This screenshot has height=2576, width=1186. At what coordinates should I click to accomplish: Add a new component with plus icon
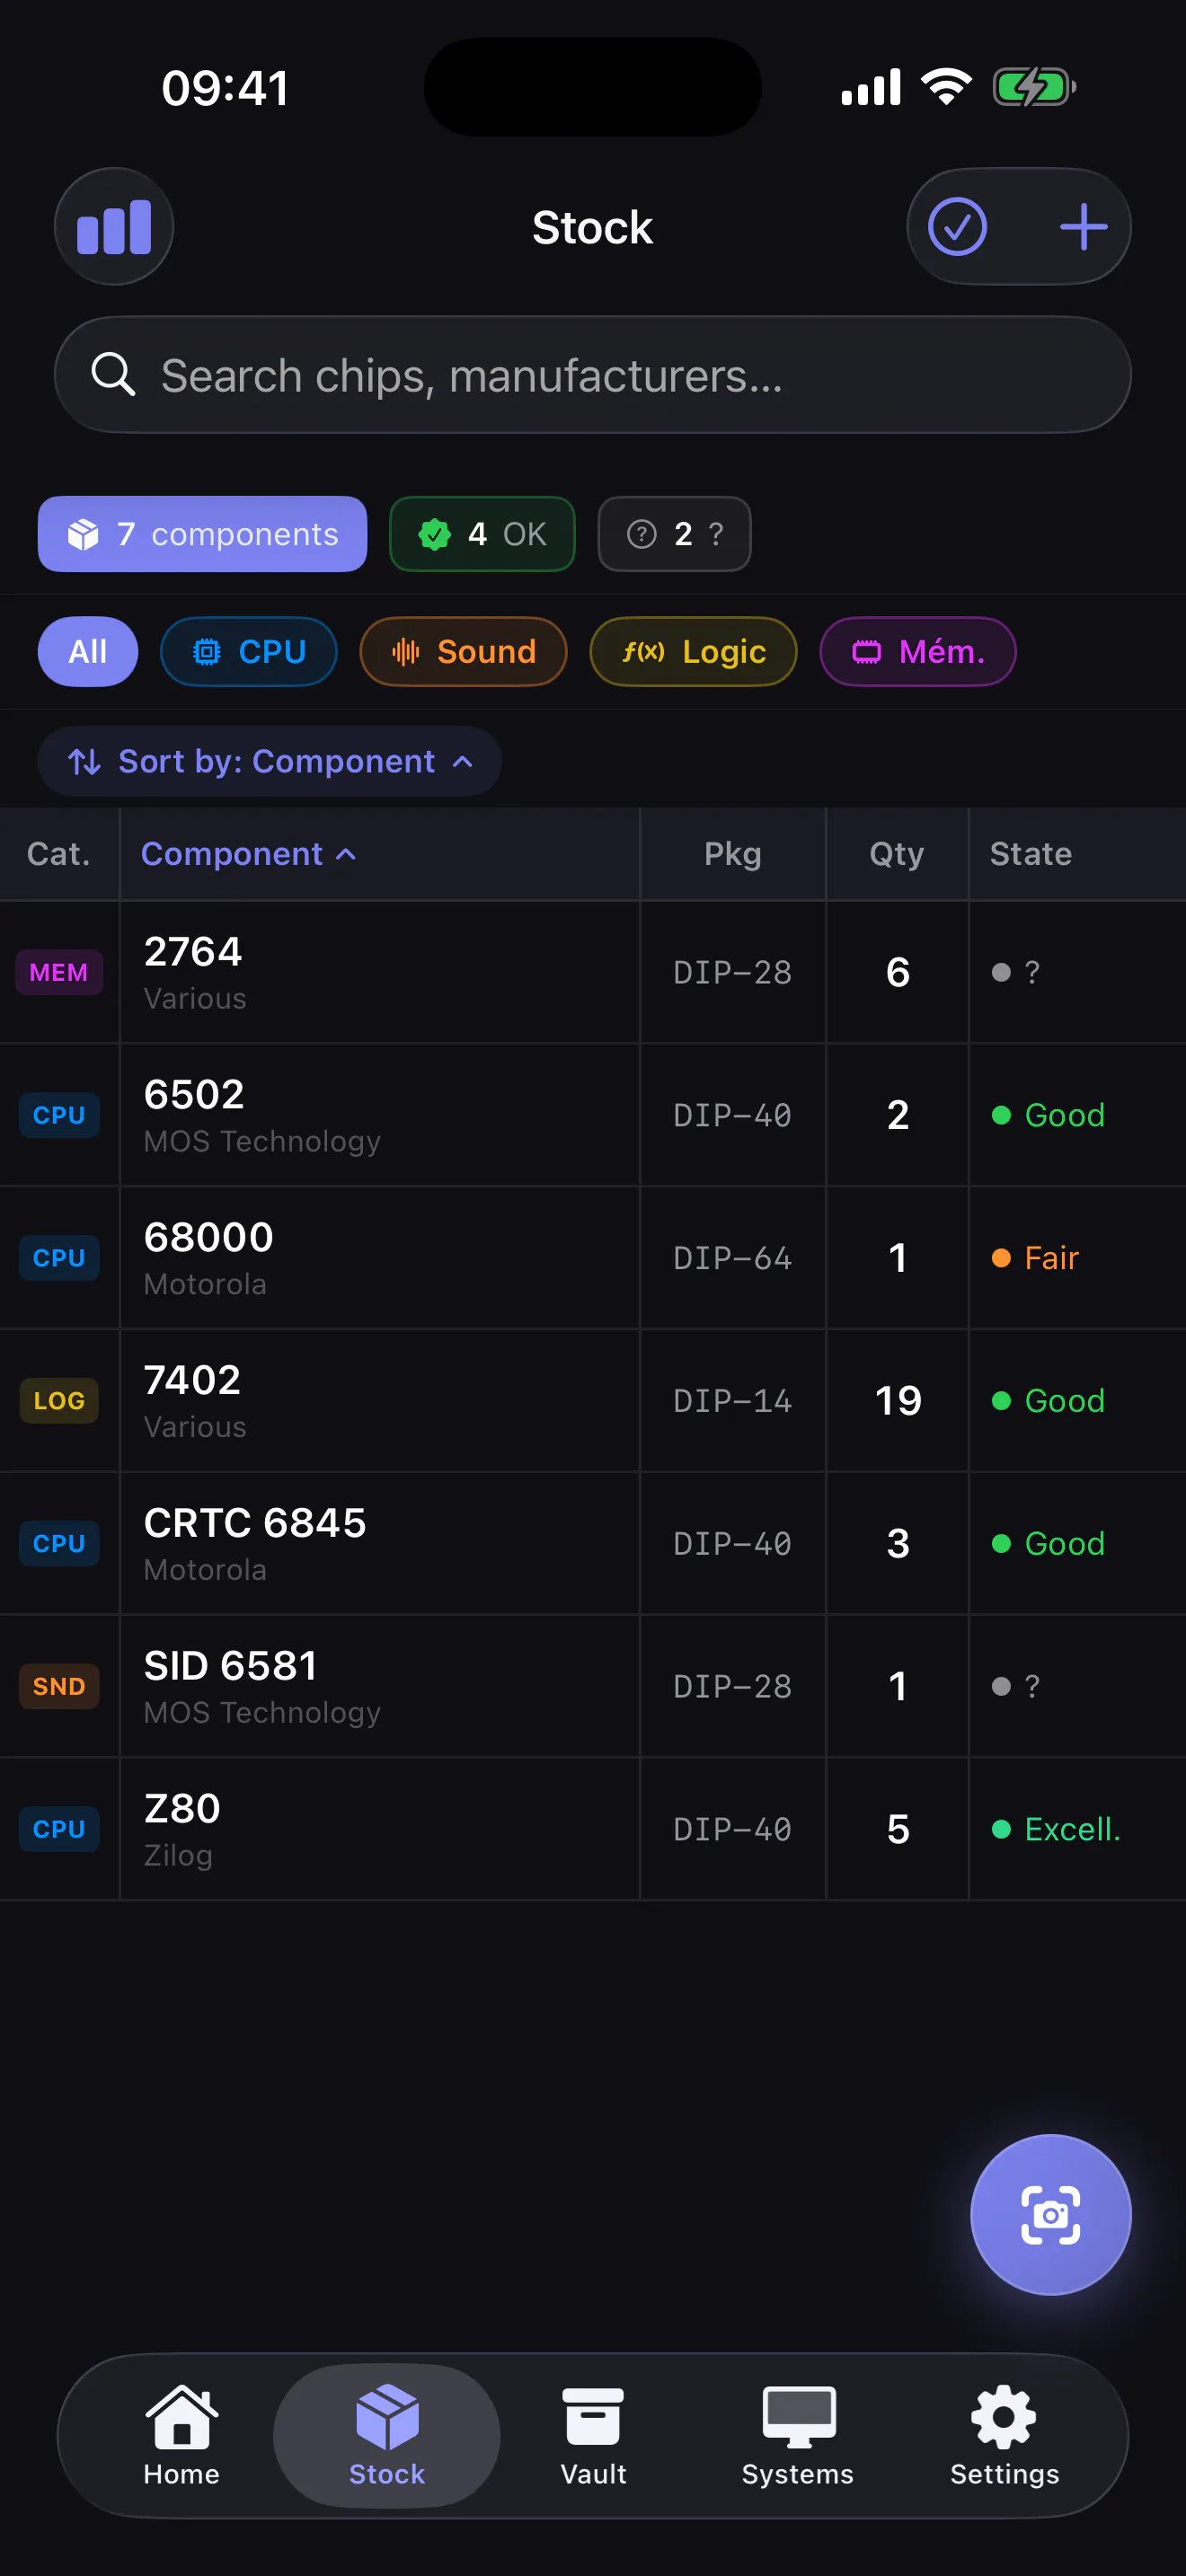click(x=1083, y=227)
